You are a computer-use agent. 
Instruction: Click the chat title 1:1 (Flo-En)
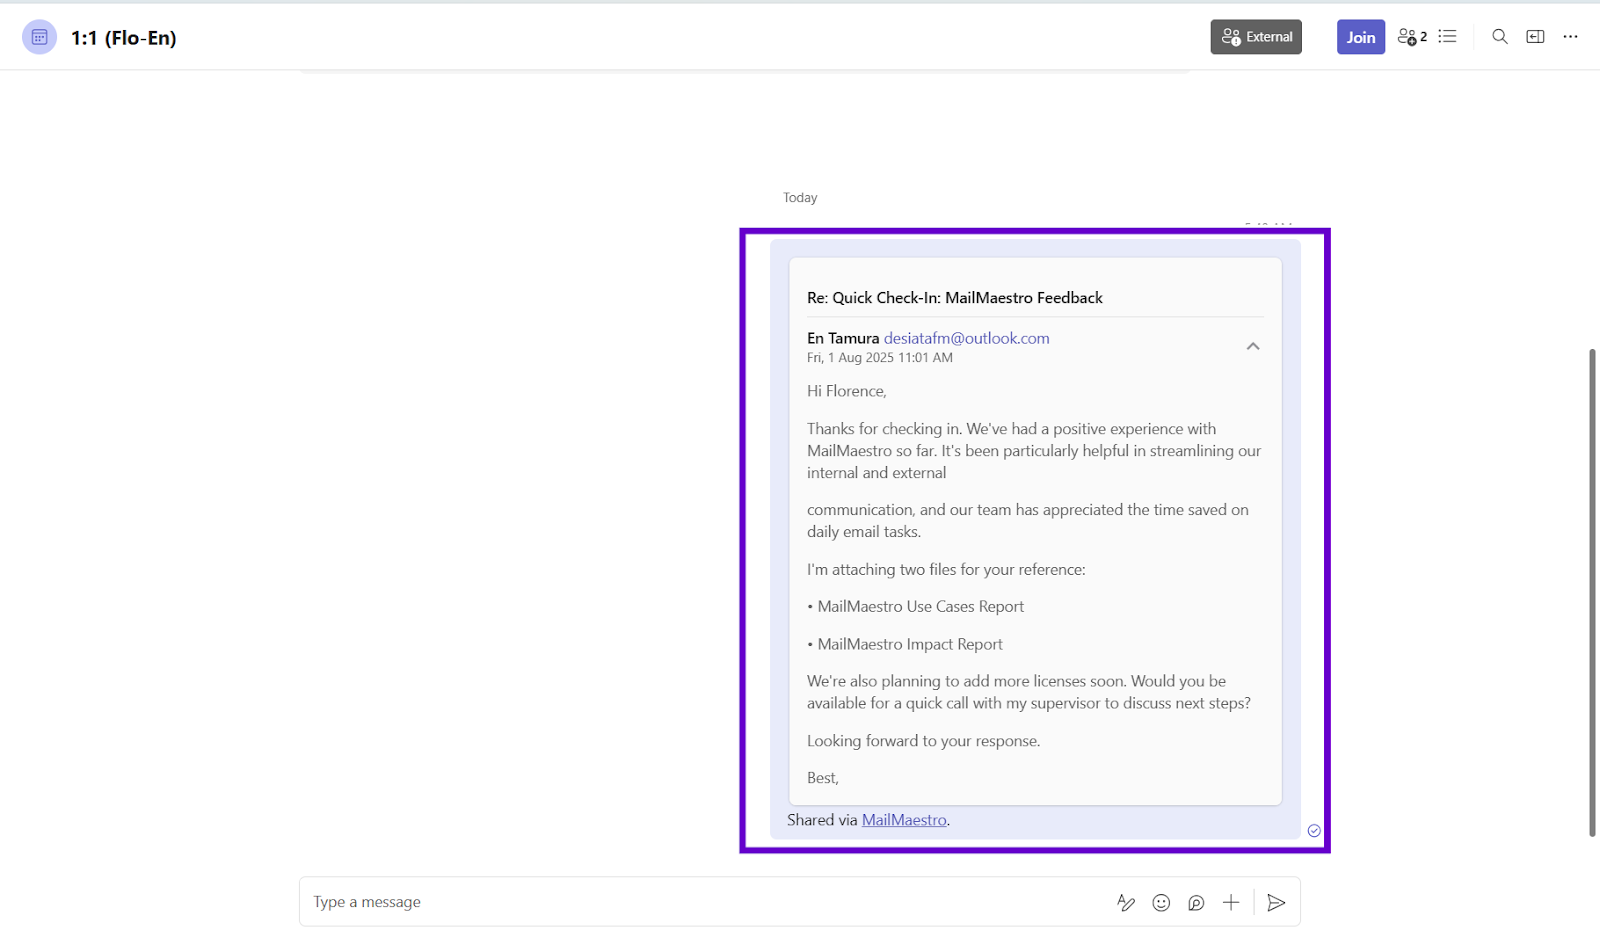pos(124,38)
